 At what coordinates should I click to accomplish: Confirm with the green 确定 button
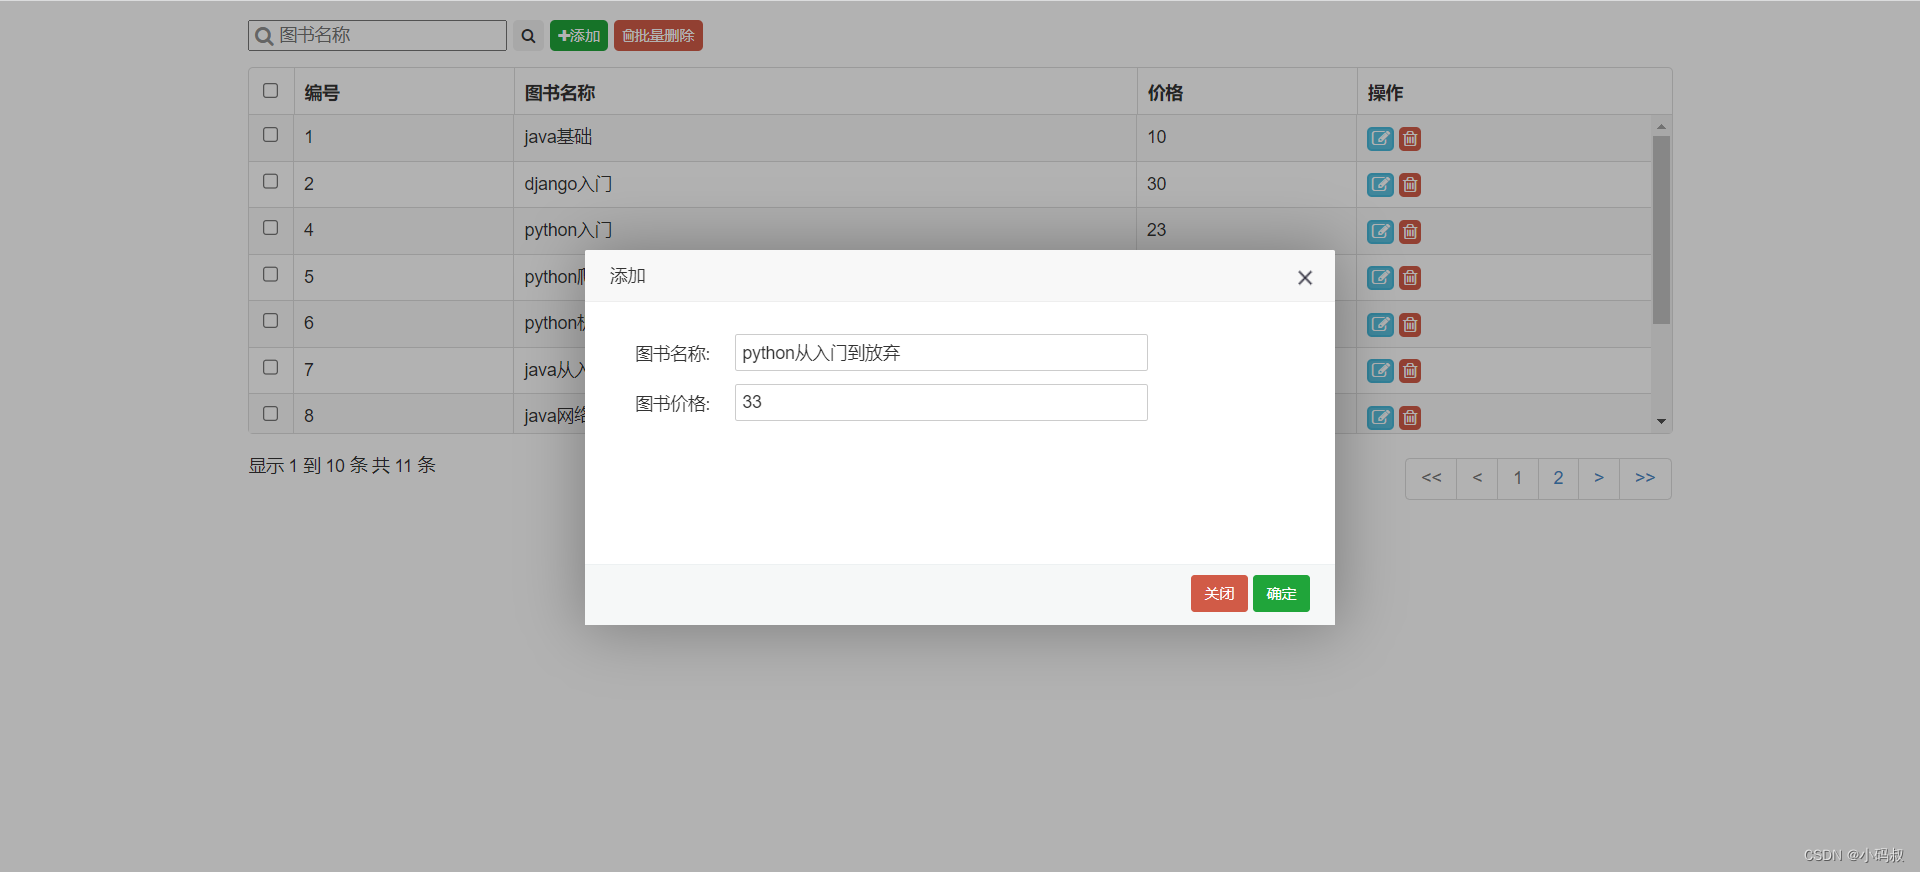1281,594
